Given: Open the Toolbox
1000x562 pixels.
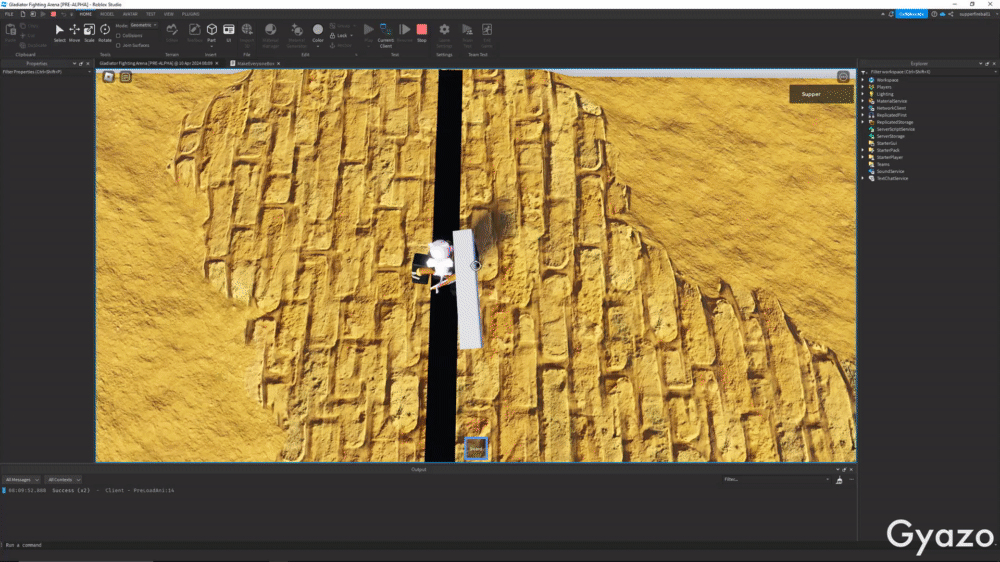Looking at the screenshot, I should (195, 33).
